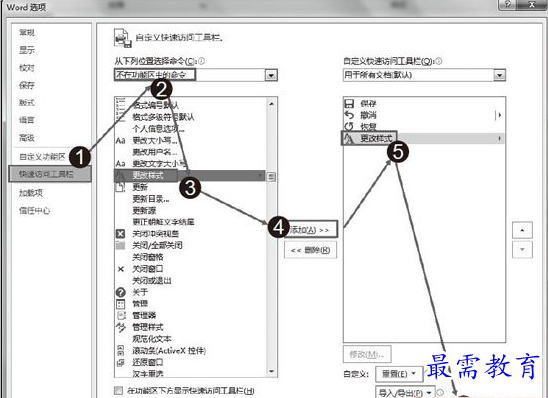Screen dimensions: 548x398
Task: Open the 常规 options category
Action: 27,32
